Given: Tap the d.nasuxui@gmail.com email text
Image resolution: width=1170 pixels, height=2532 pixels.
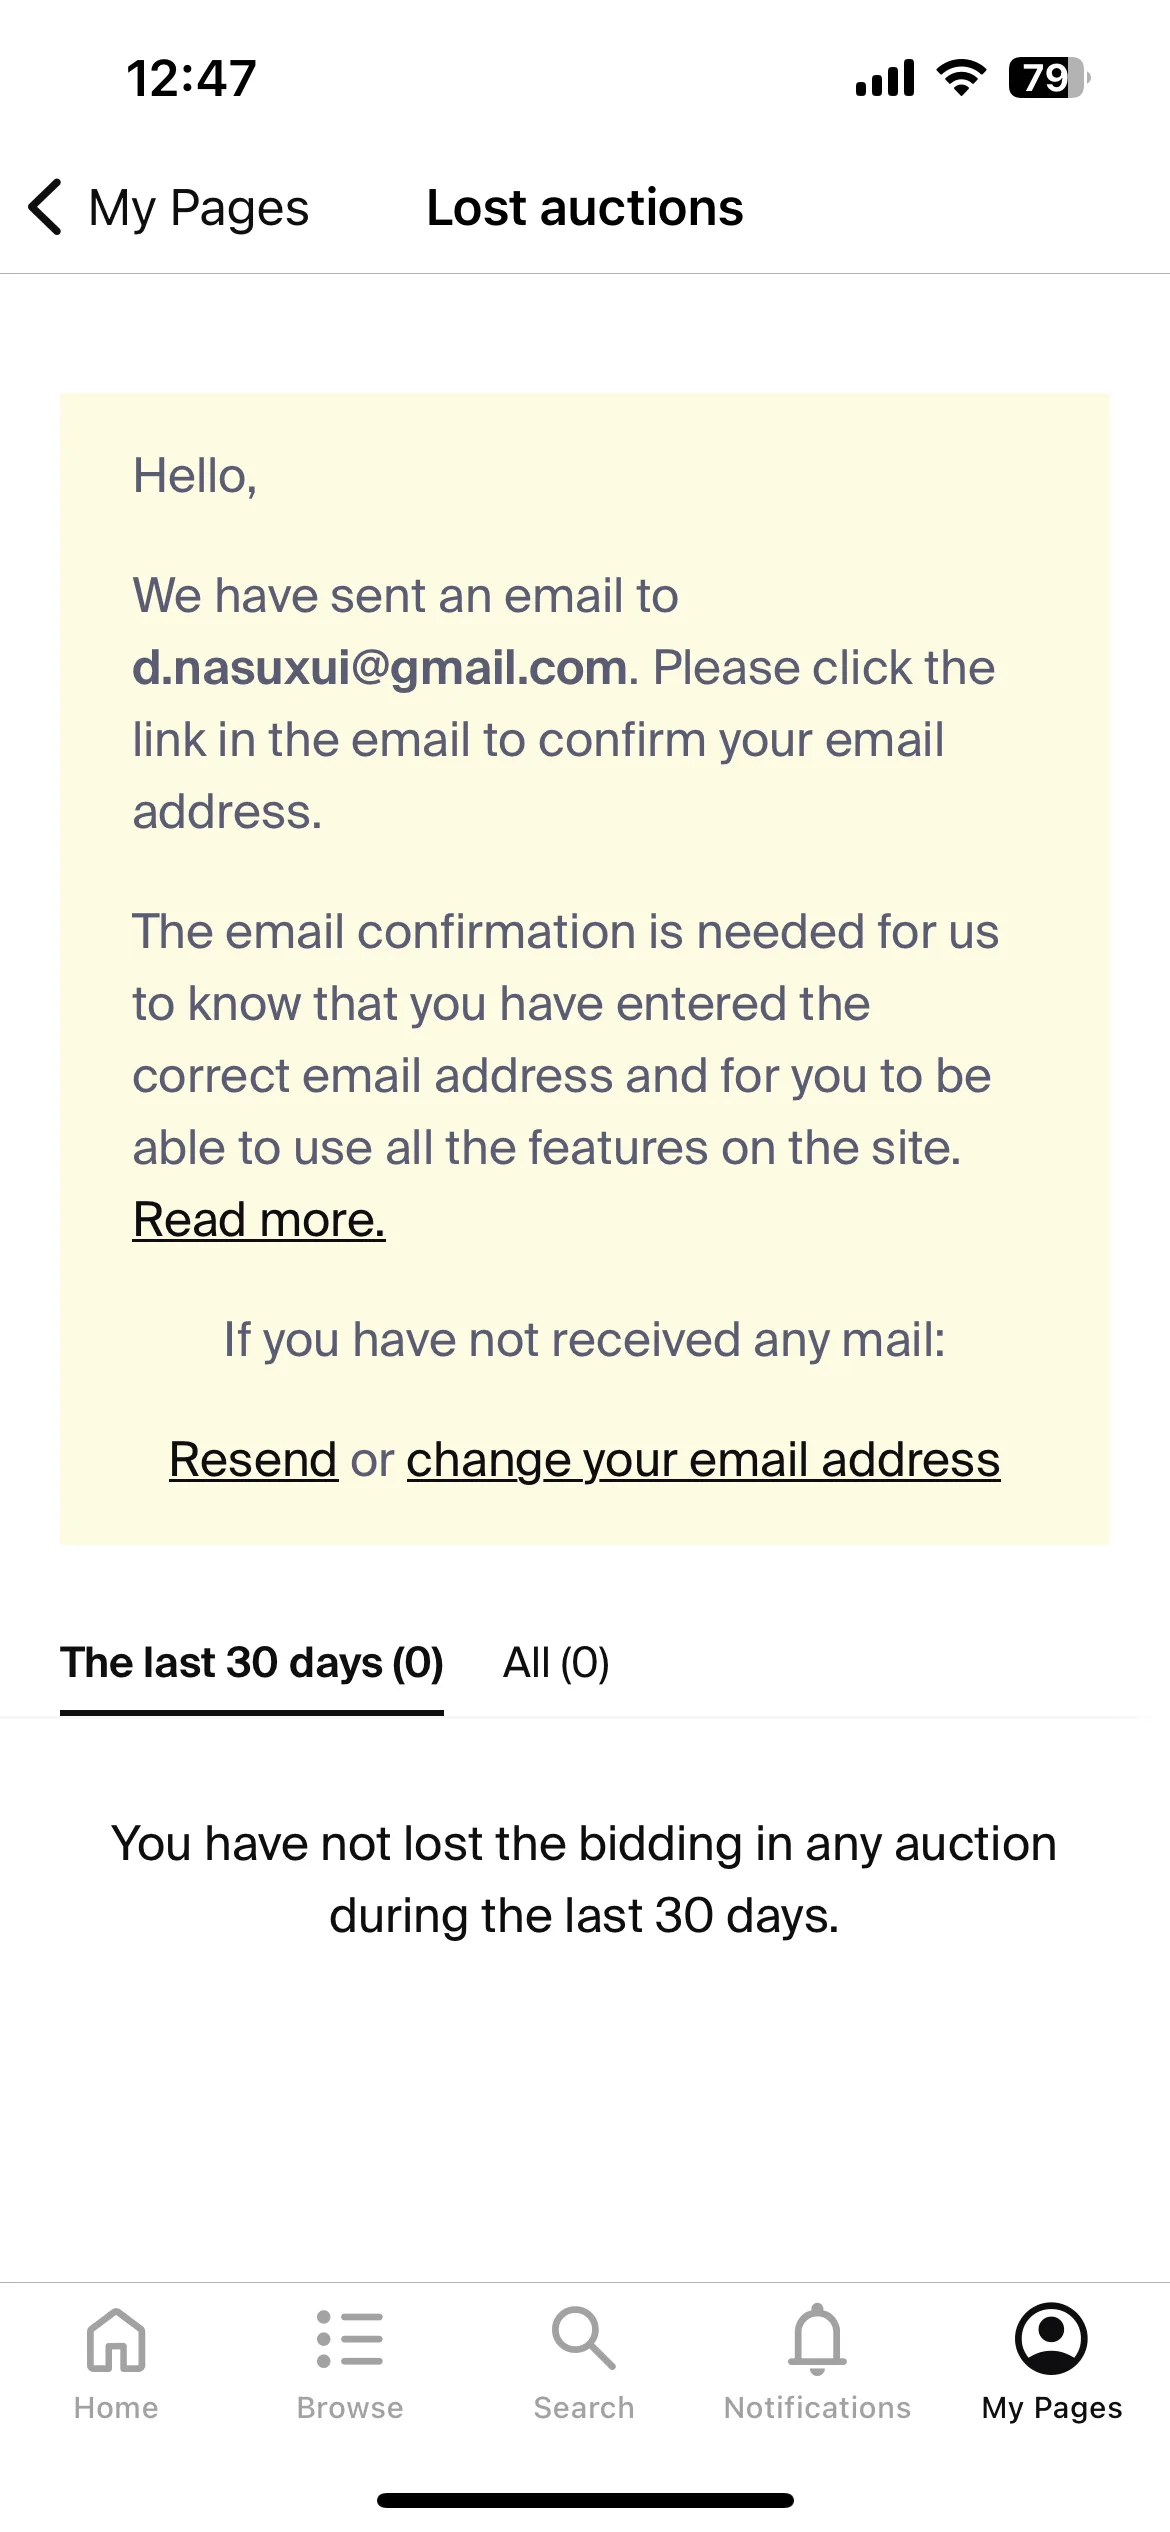Looking at the screenshot, I should pos(380,668).
